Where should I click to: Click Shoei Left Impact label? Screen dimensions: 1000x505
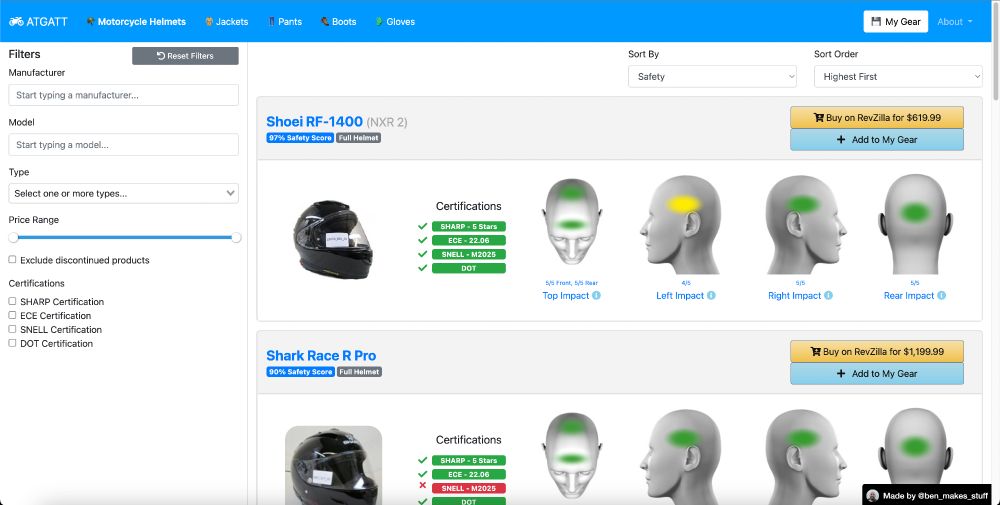click(x=680, y=295)
